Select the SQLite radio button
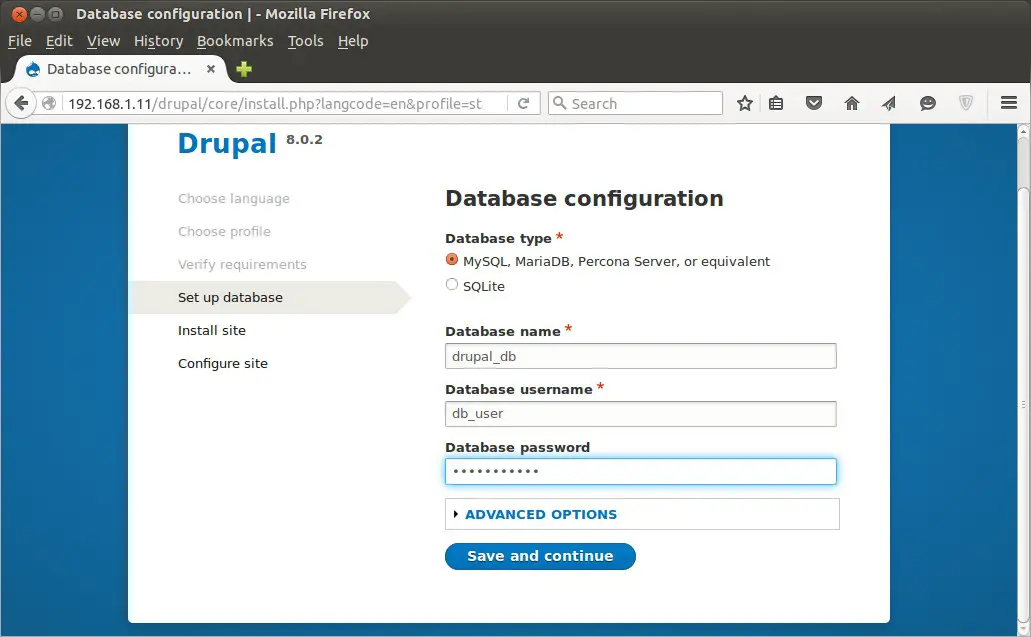 452,285
